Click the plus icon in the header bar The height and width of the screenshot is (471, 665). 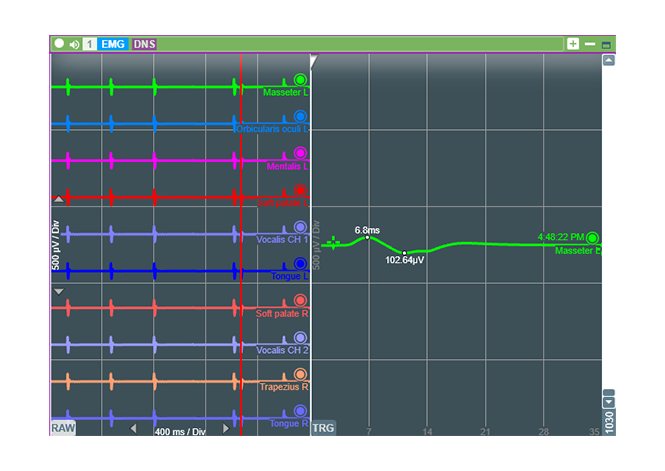tap(573, 44)
